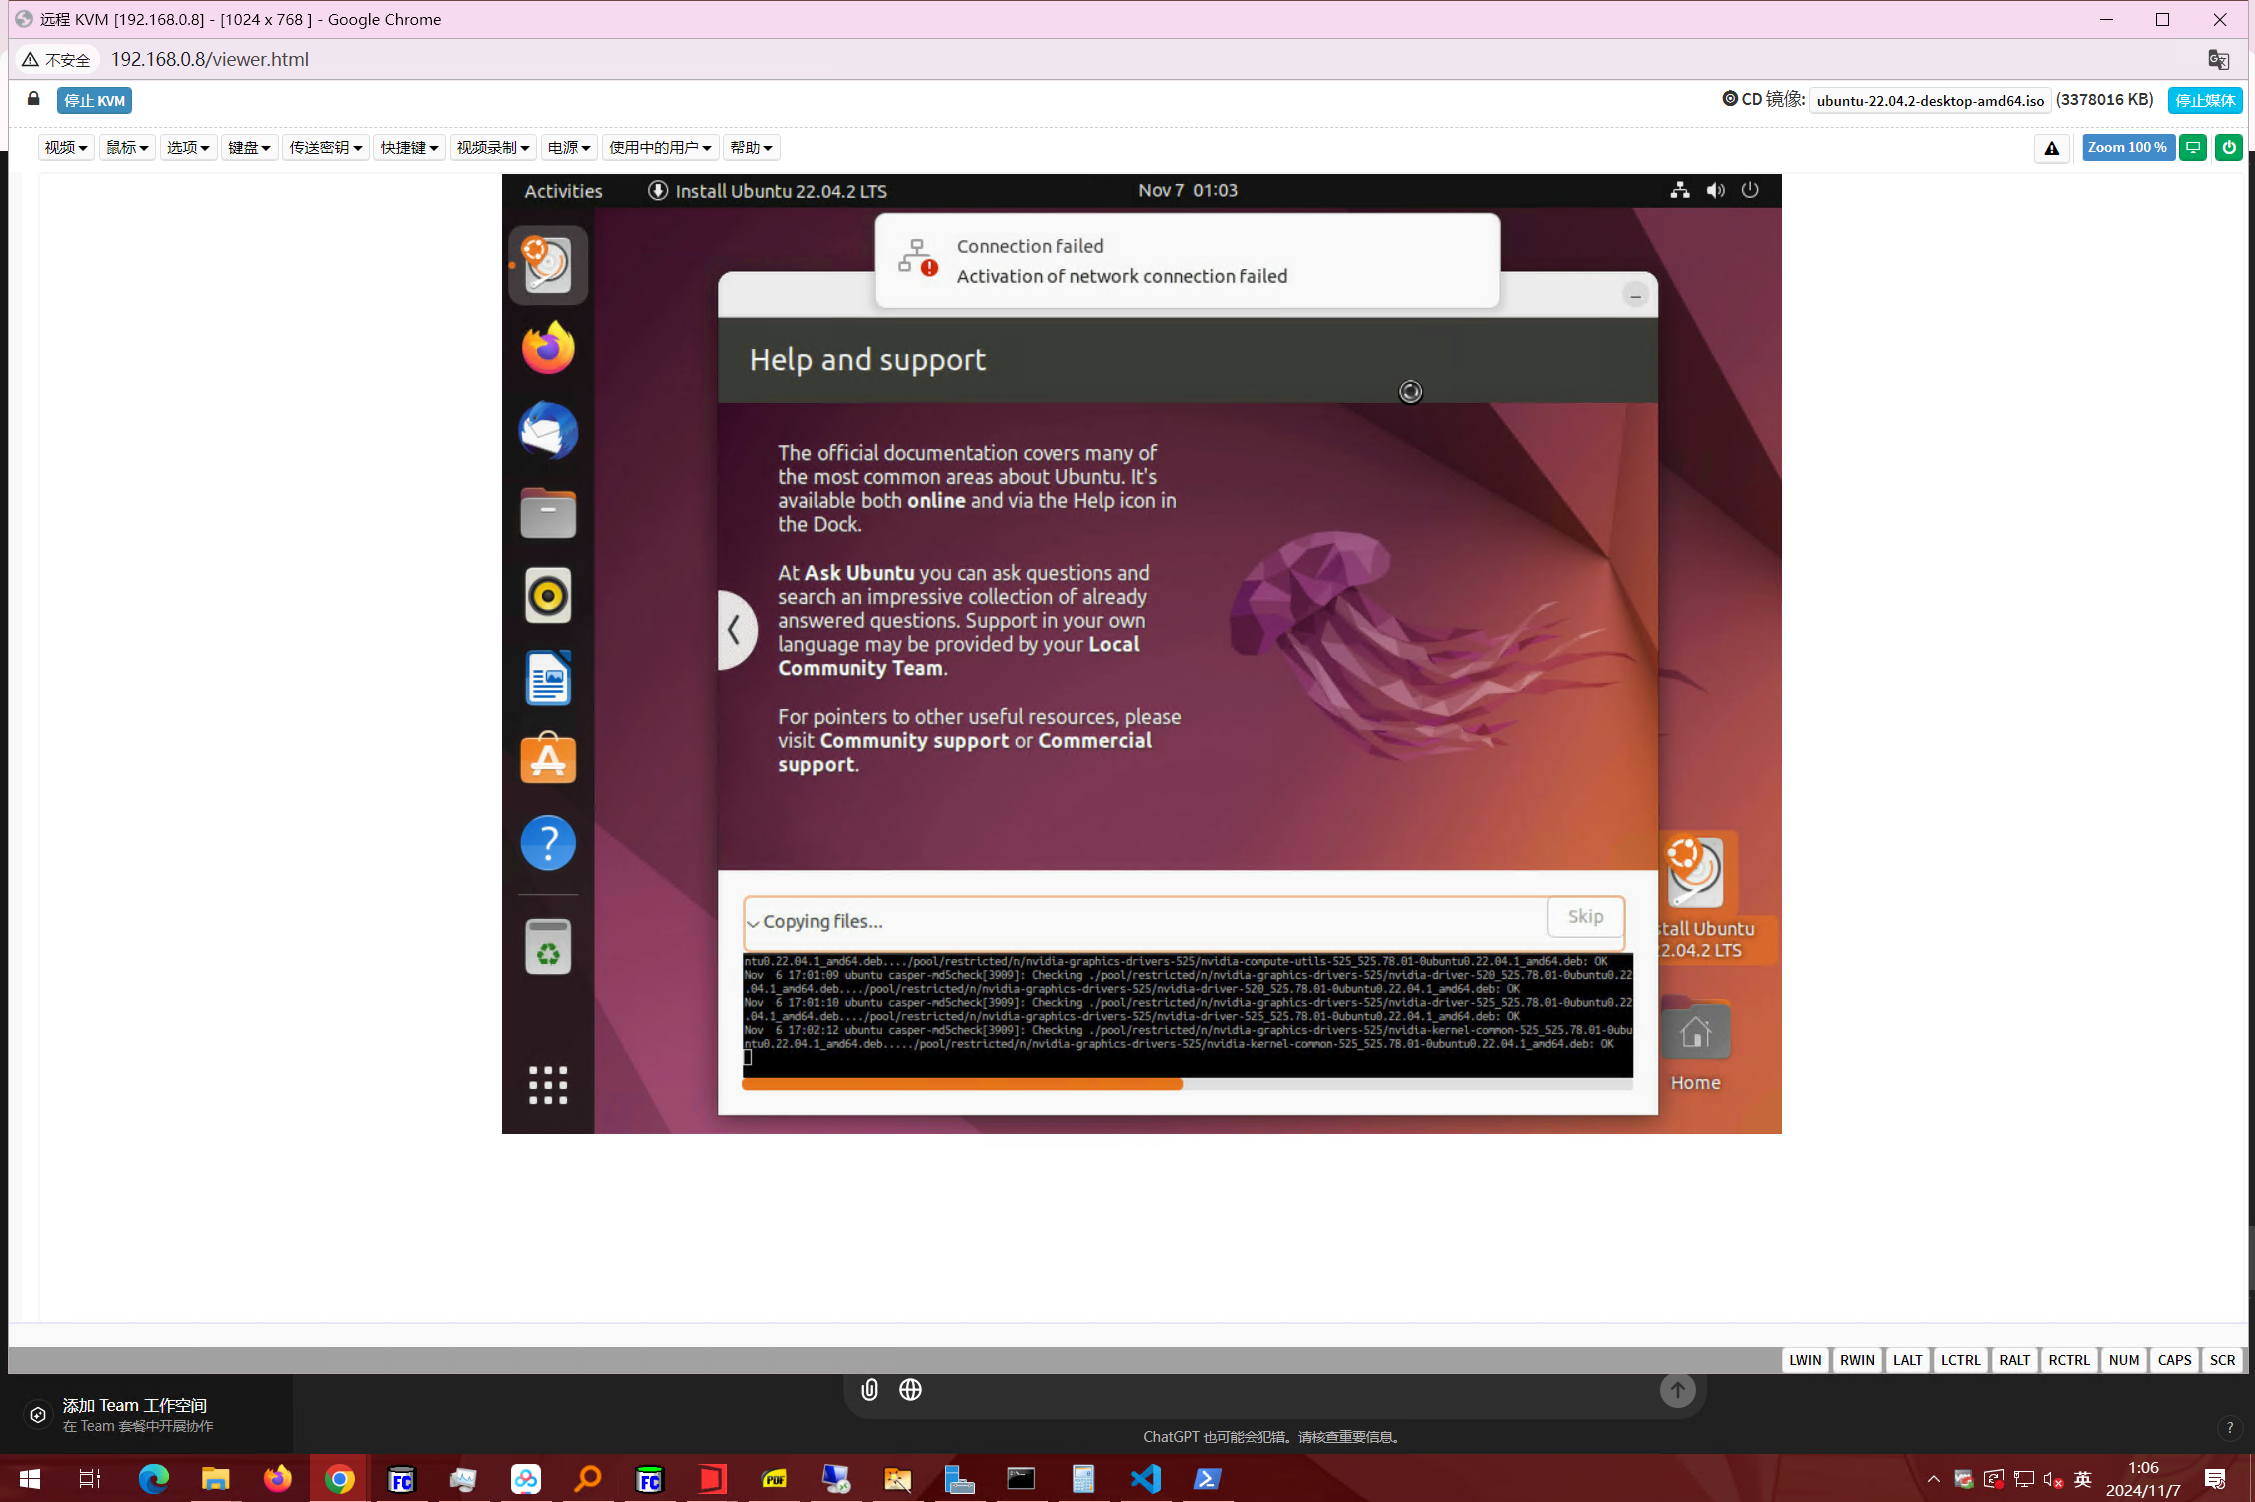
Task: Click the 停止 KVM button
Action: [94, 101]
